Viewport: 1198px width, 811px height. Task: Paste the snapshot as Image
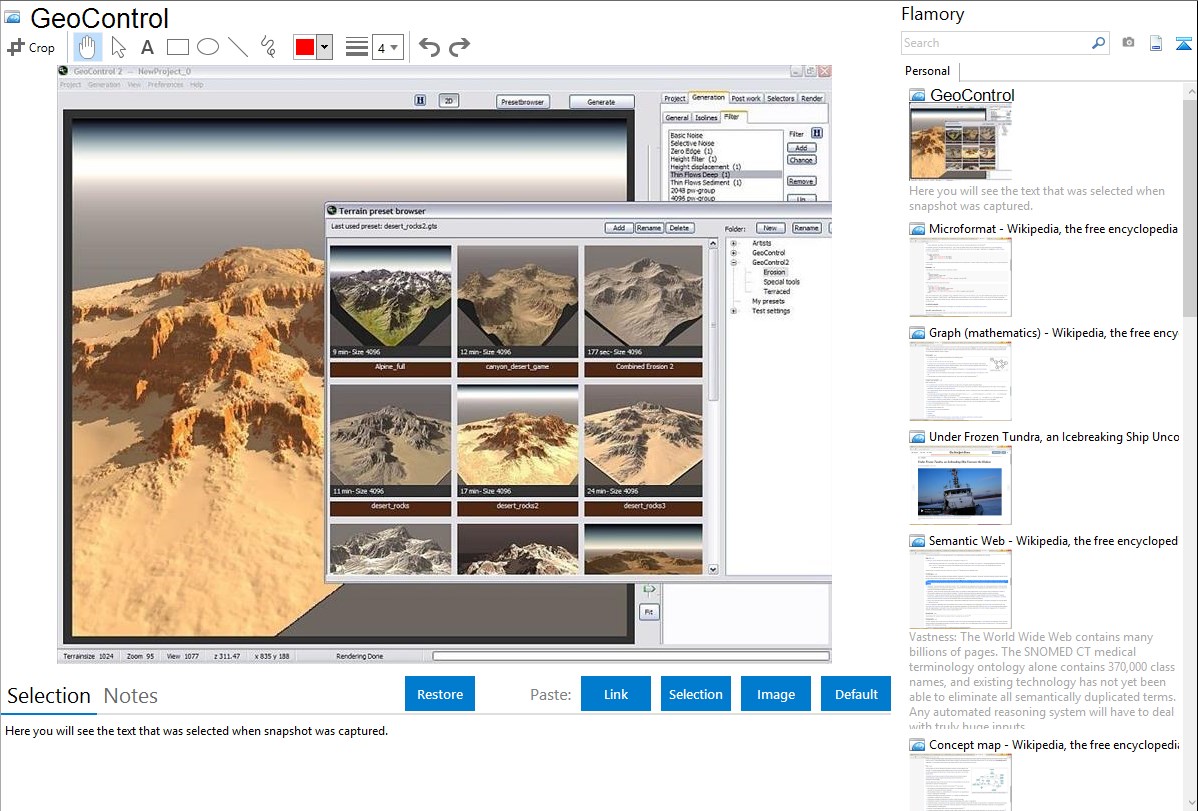(x=775, y=694)
